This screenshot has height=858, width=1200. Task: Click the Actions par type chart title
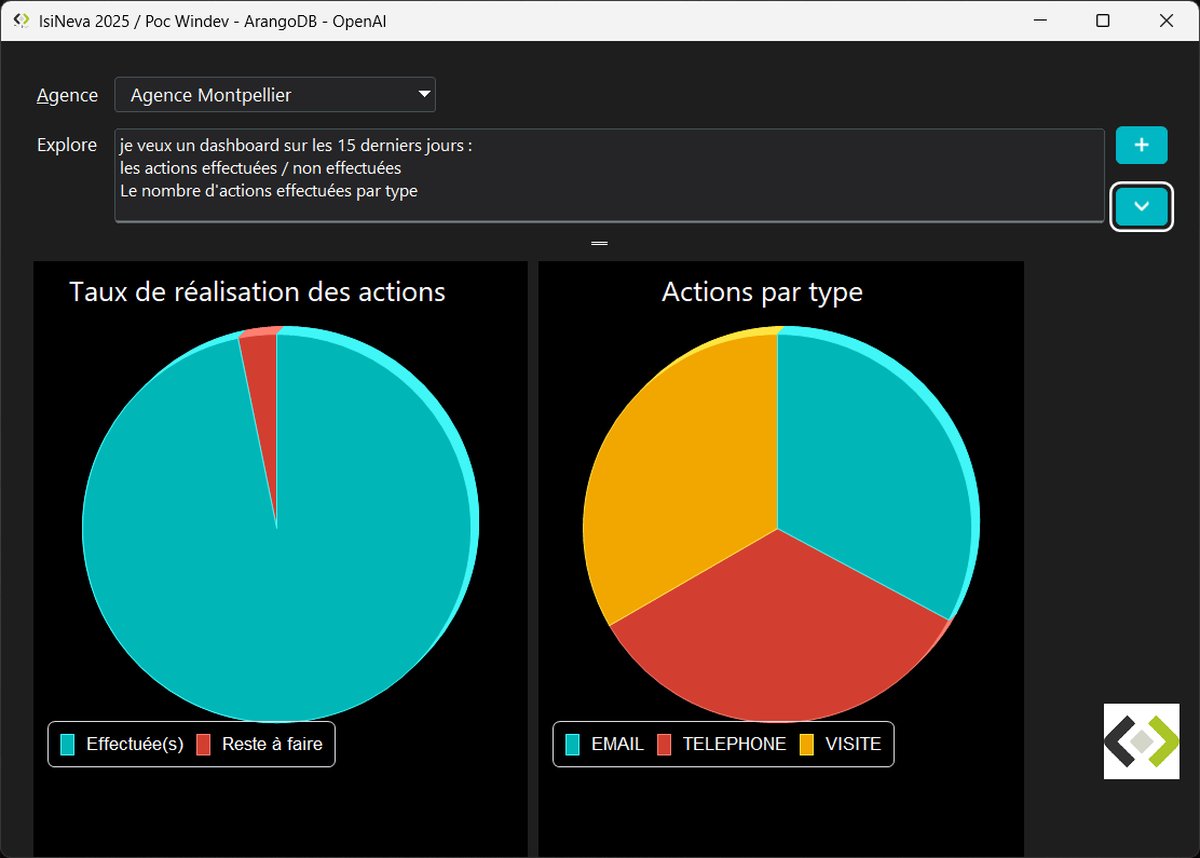(762, 292)
